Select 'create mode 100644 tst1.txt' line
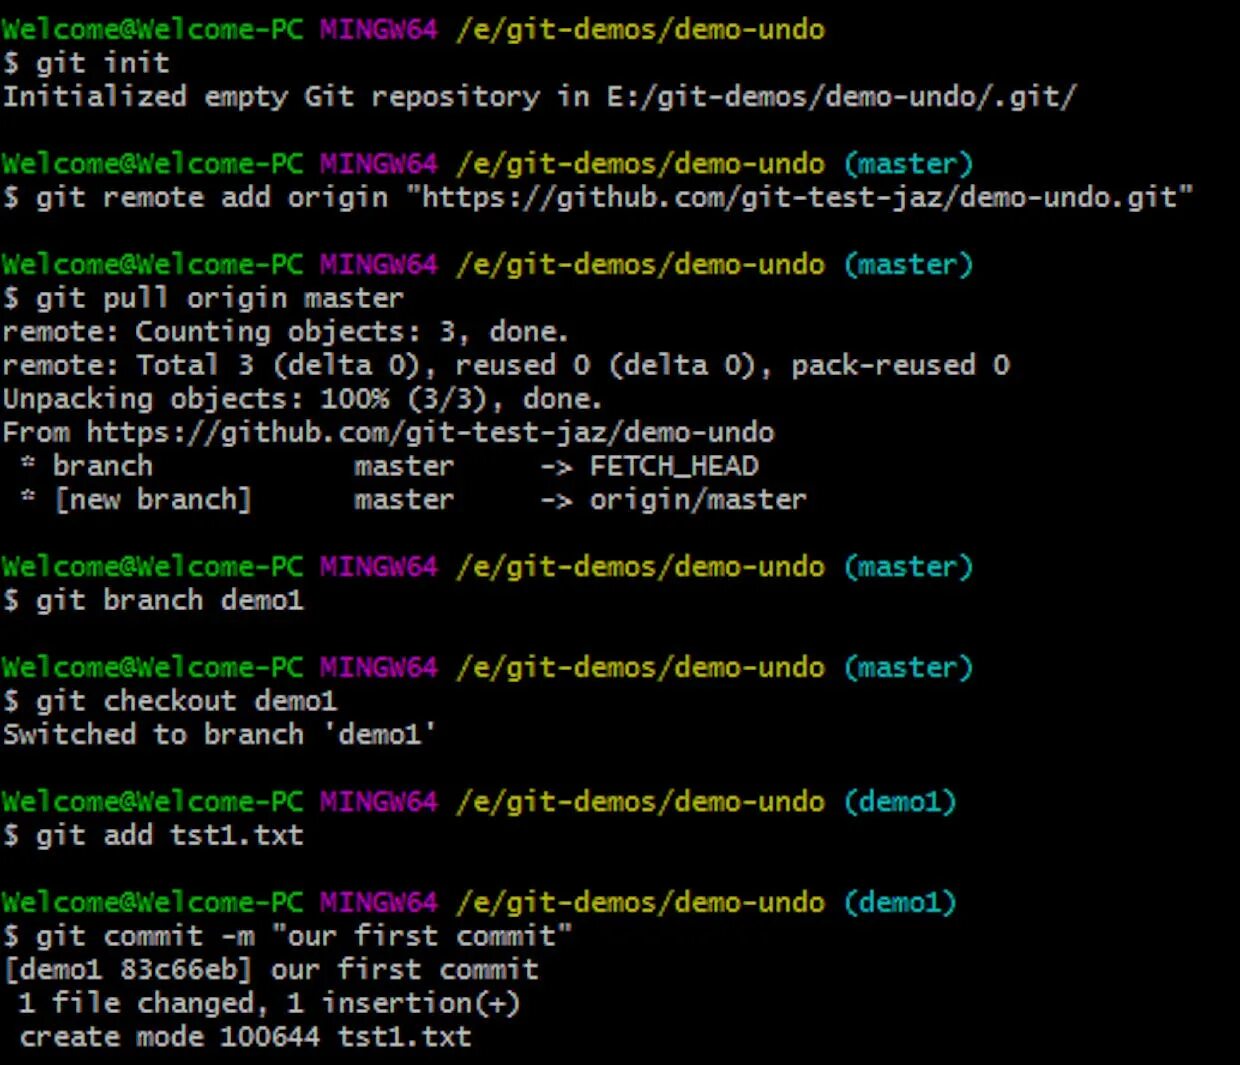Screen dimensions: 1240x1065 click(245, 1036)
